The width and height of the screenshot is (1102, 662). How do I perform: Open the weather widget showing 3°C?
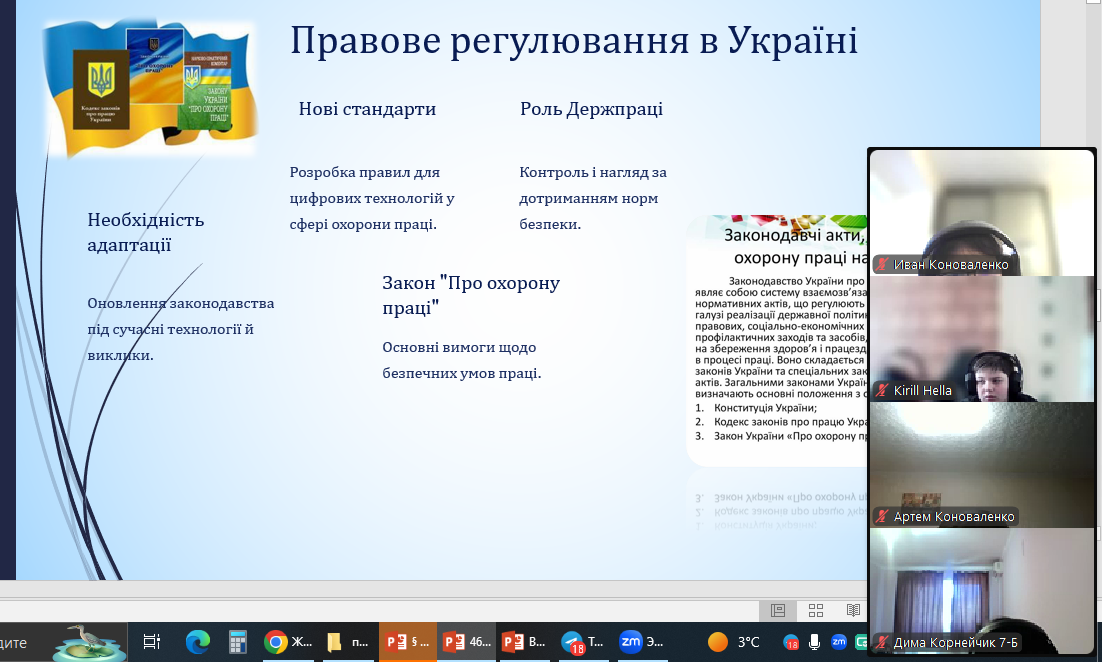click(734, 642)
